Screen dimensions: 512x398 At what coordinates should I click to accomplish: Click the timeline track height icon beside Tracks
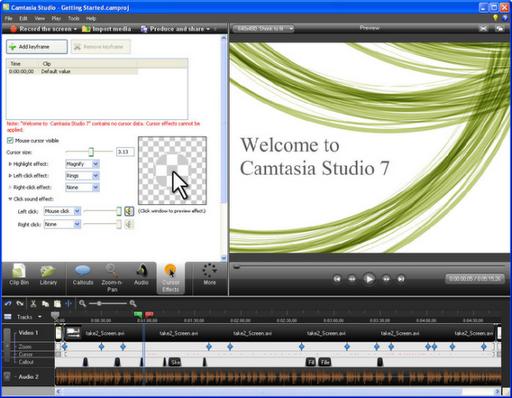click(7, 317)
